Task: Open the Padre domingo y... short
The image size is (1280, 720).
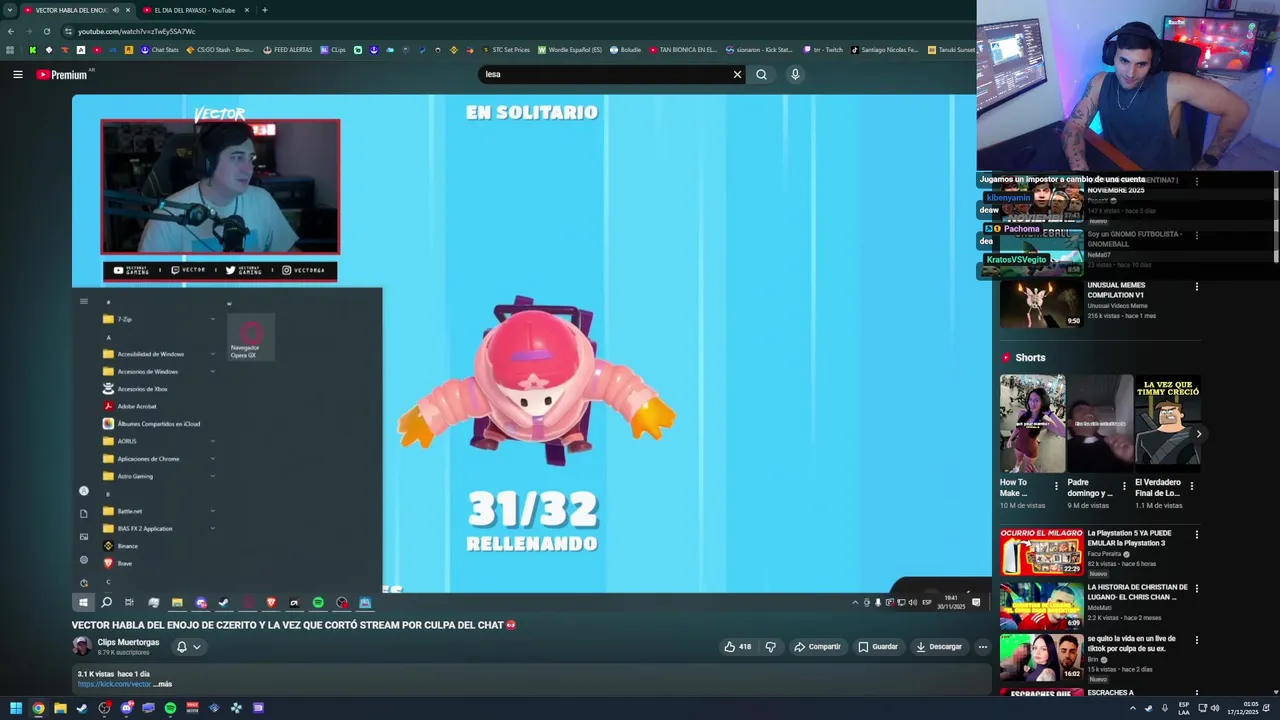Action: click(x=1100, y=424)
